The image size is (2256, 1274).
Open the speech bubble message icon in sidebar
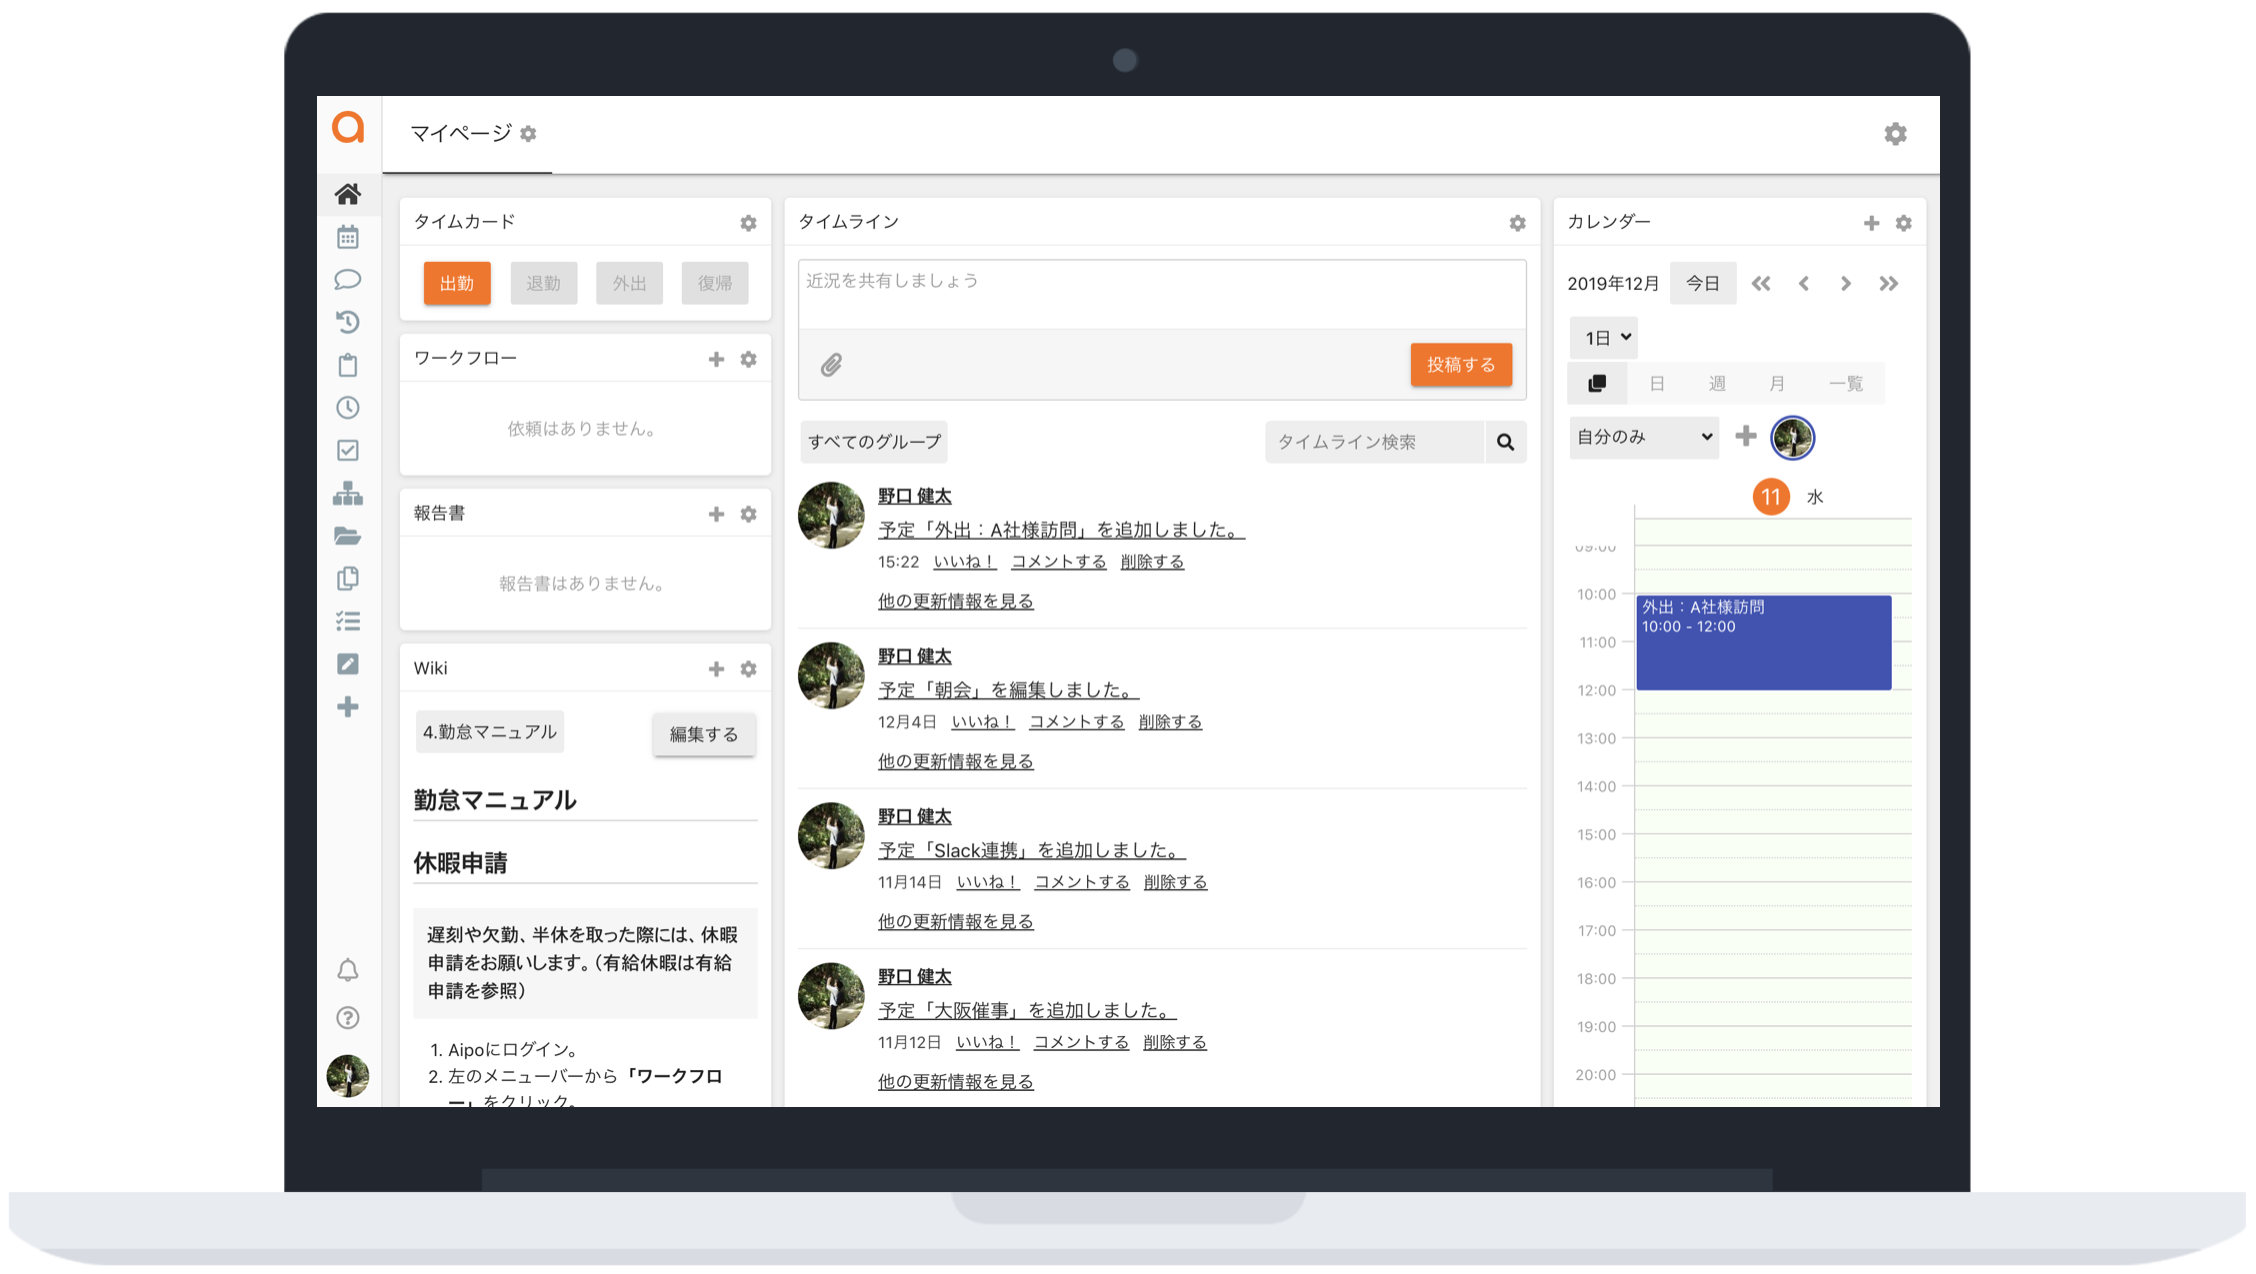coord(347,280)
